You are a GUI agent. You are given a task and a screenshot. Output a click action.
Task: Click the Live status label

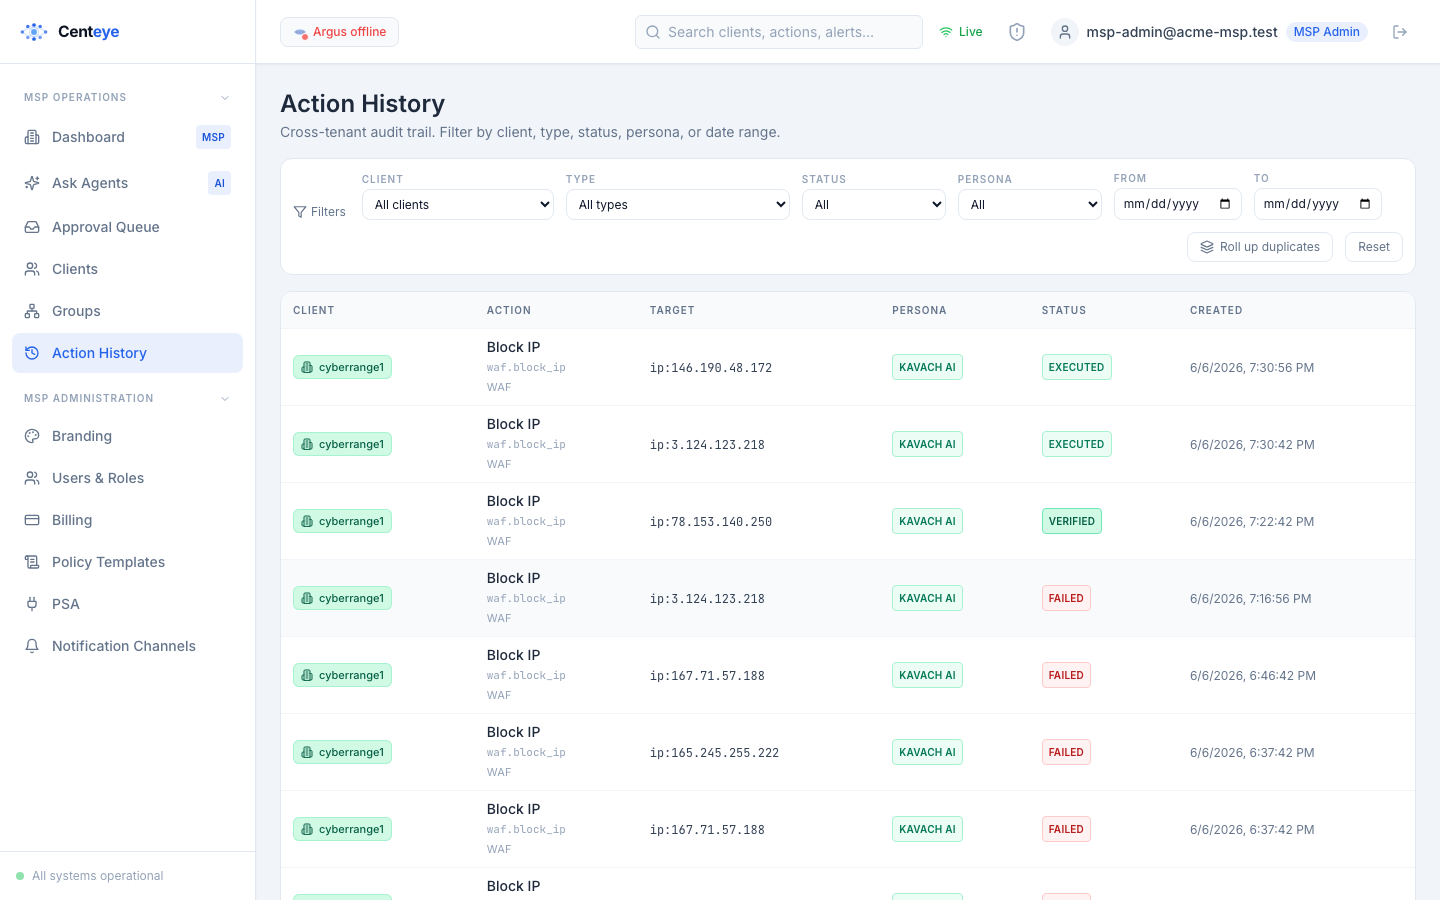click(970, 32)
